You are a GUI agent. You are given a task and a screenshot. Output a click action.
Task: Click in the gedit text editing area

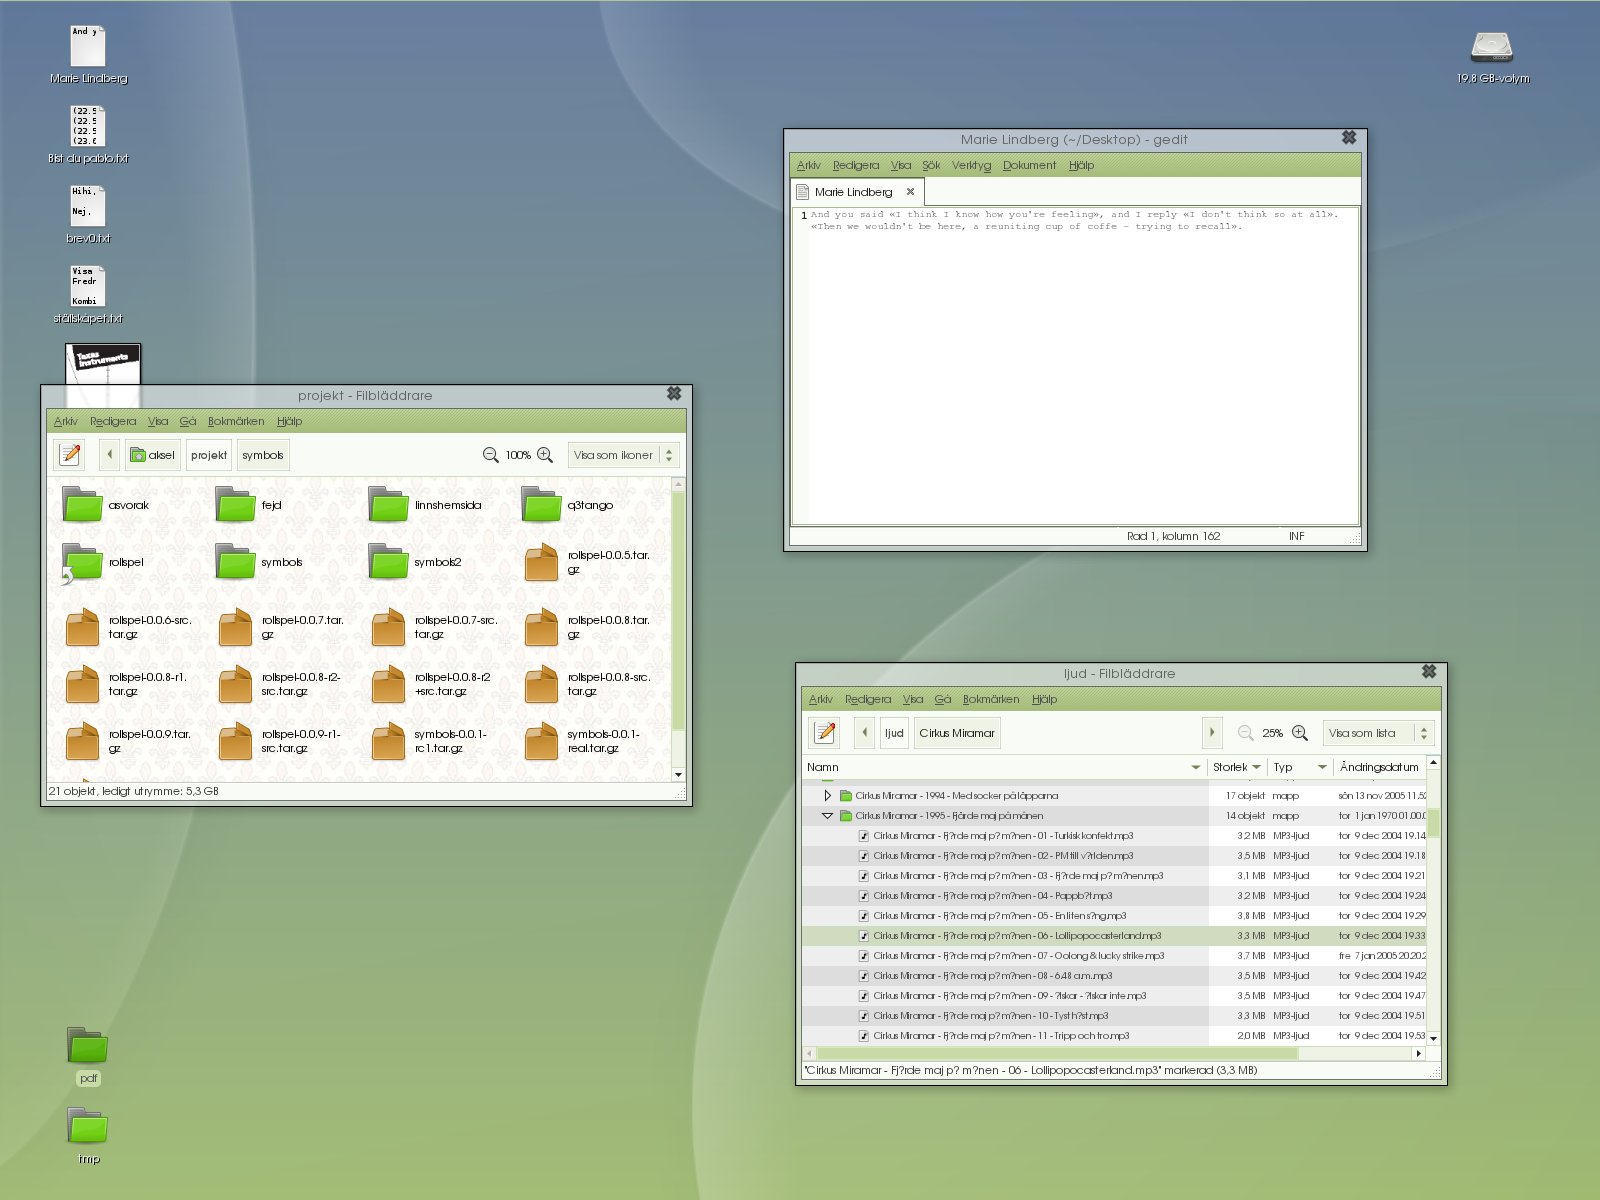(x=1075, y=365)
